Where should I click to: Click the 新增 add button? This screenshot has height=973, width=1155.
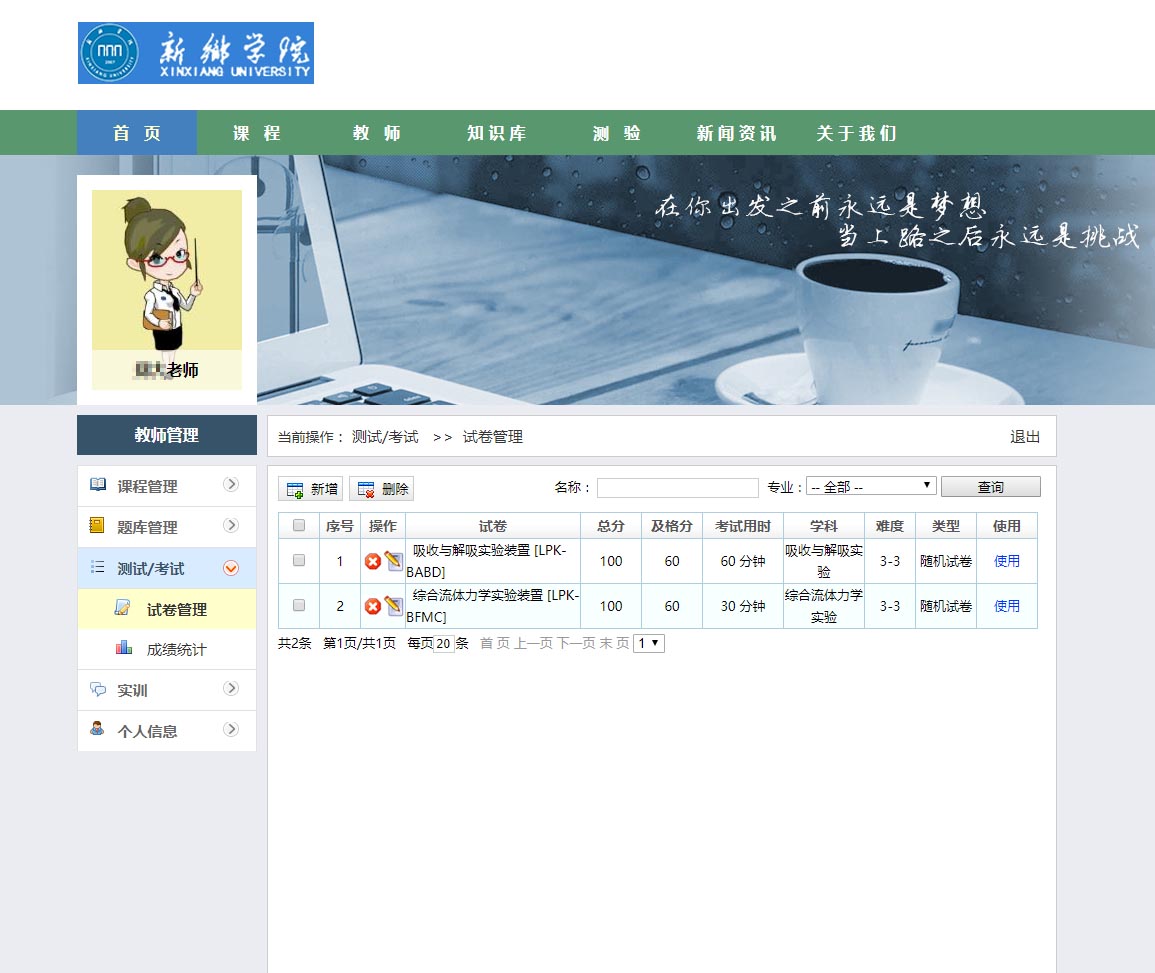311,489
